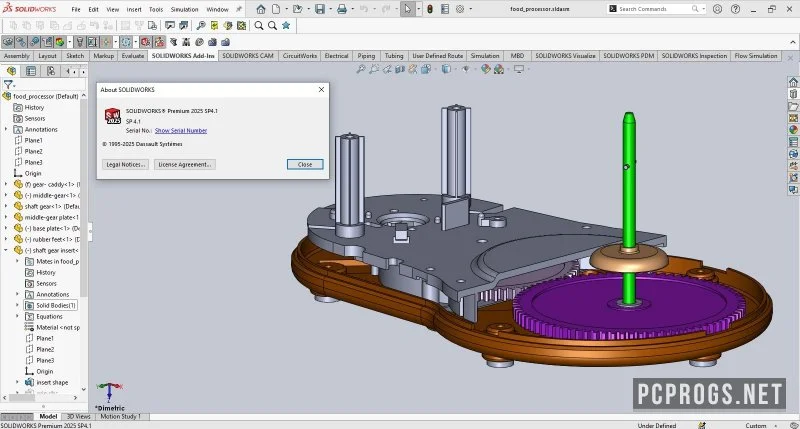Select the Material <not specified> tree item
Image resolution: width=800 pixels, height=429 pixels.
click(x=52, y=327)
